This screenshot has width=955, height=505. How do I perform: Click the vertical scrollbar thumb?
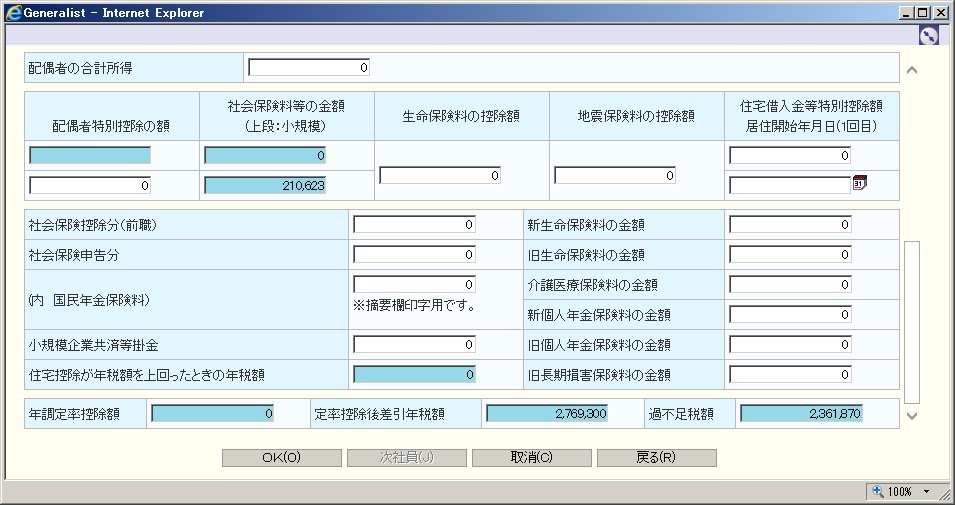click(912, 322)
